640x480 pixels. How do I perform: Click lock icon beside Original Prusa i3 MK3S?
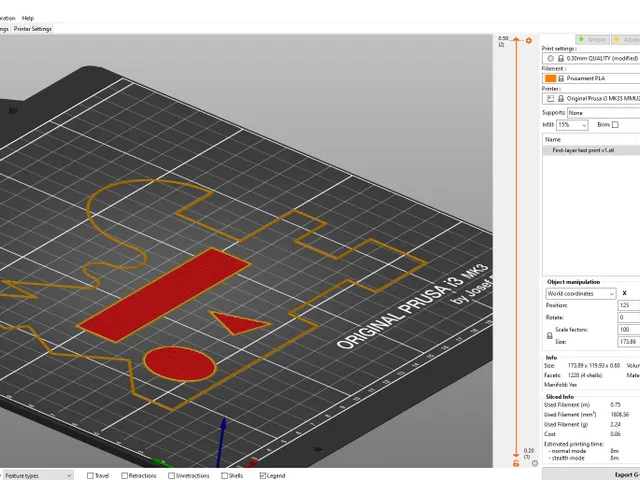(x=561, y=98)
